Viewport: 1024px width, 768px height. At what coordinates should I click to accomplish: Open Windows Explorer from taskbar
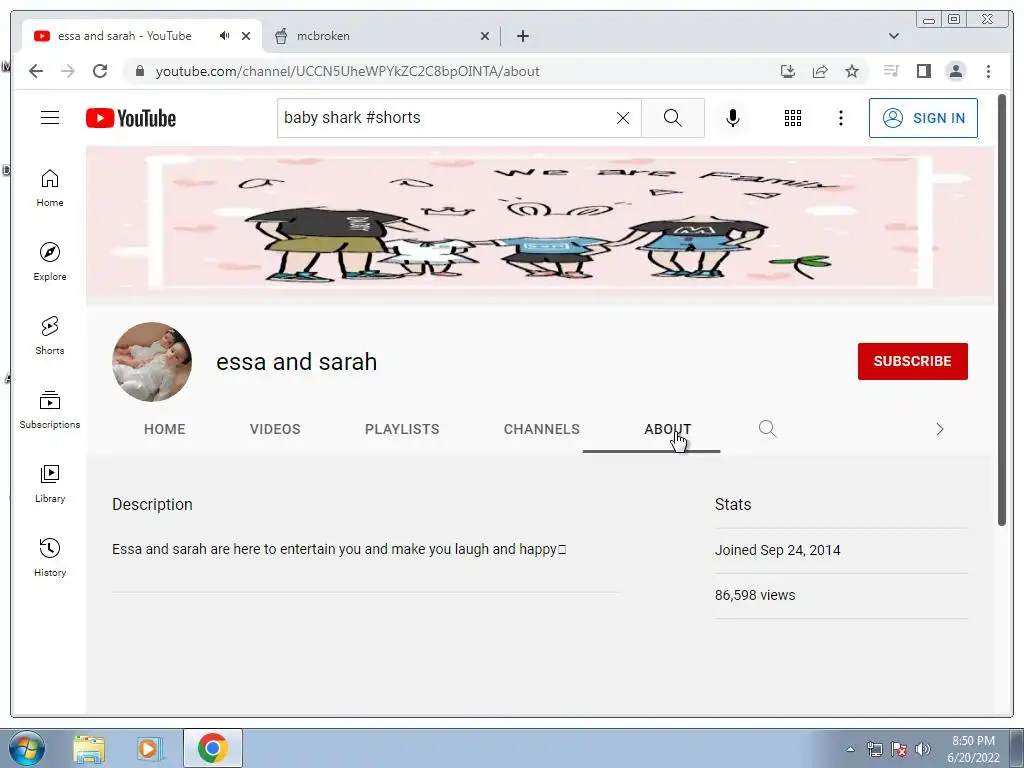click(x=89, y=748)
